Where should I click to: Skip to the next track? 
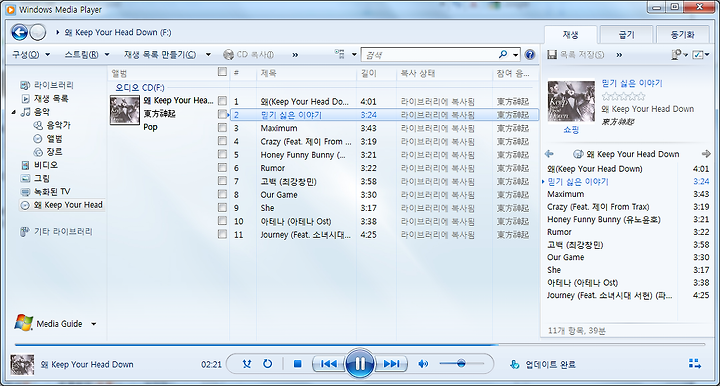click(391, 364)
